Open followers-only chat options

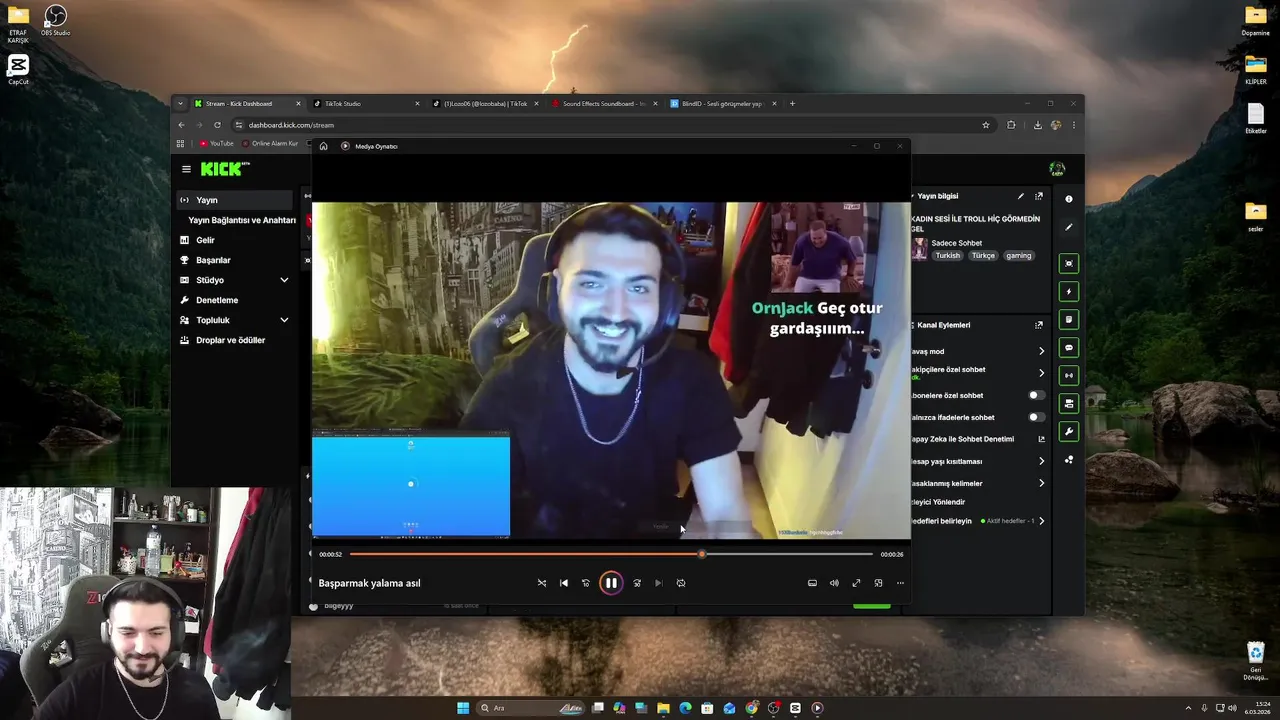click(x=1041, y=373)
